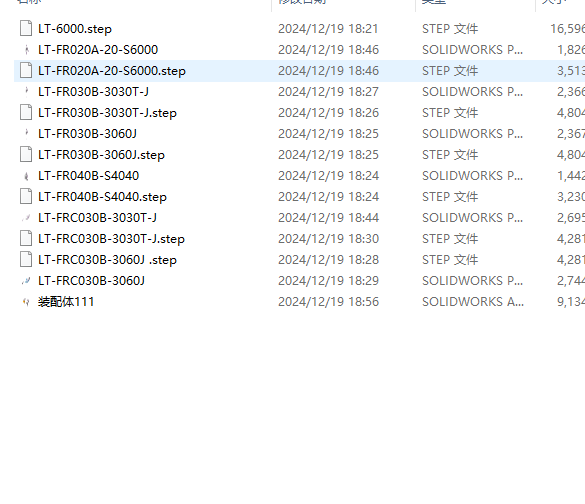Select the LT-FR030B-3060J part file name

click(x=88, y=134)
